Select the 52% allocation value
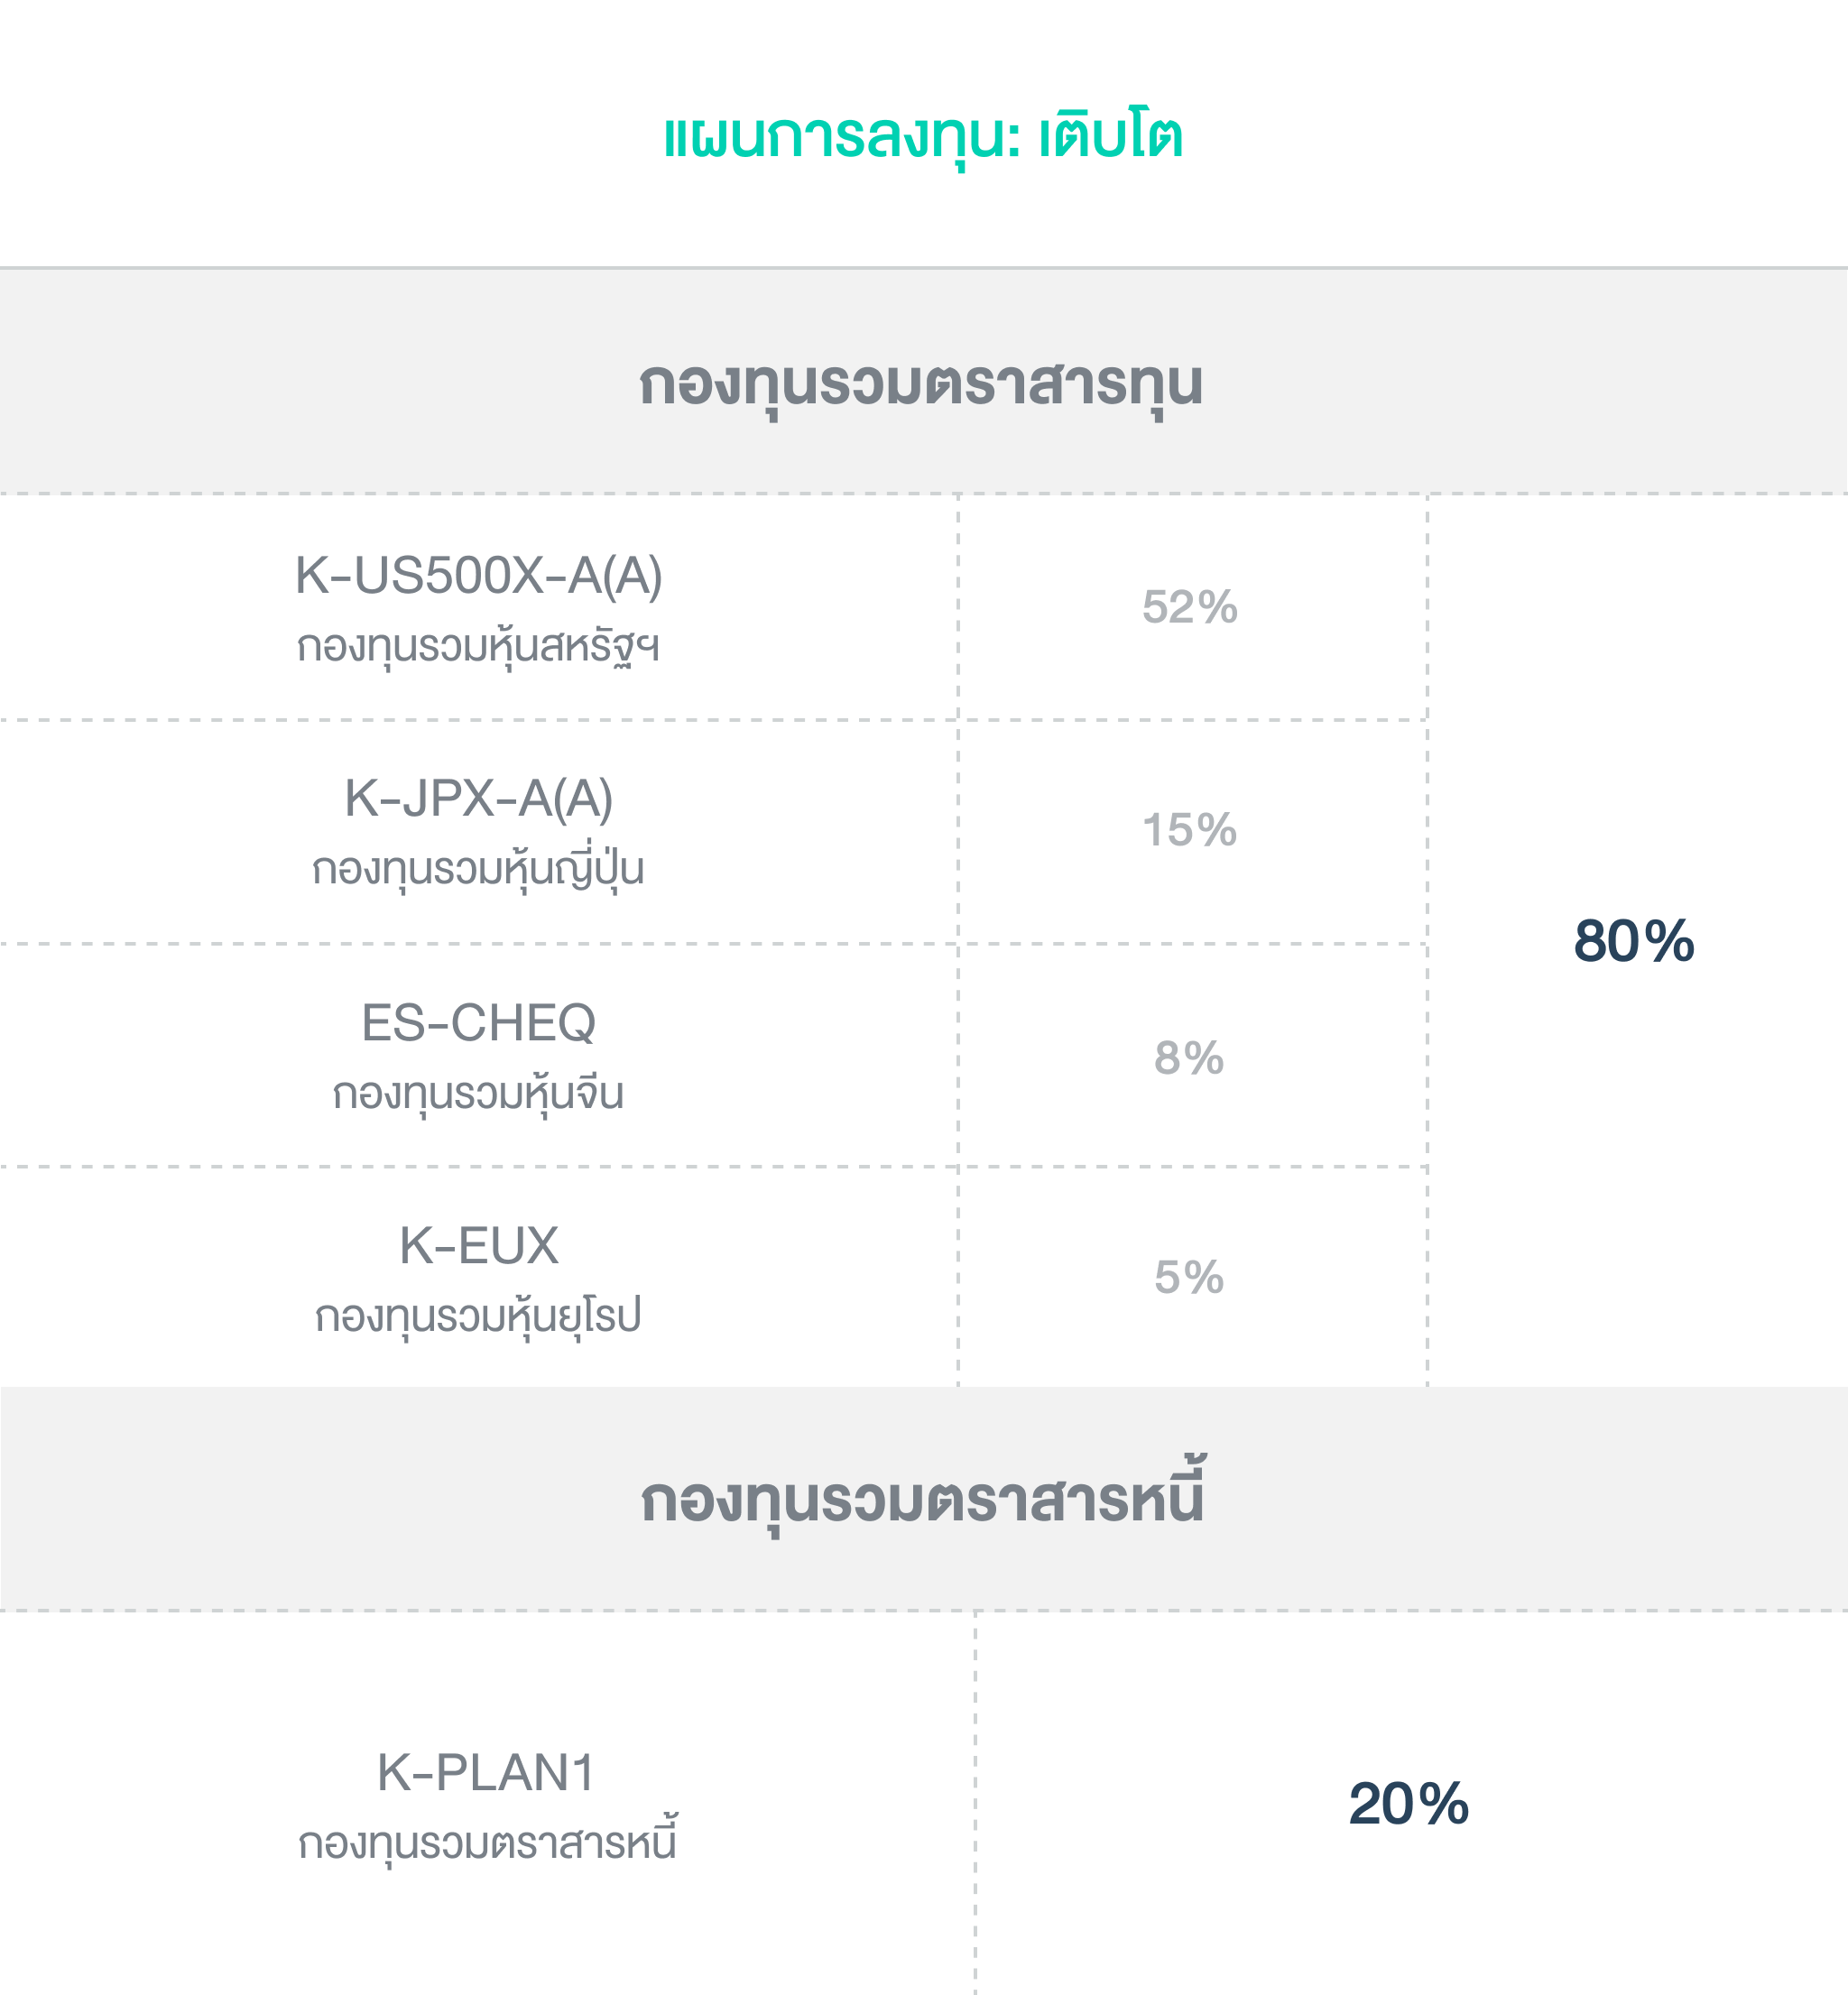 (x=1189, y=607)
